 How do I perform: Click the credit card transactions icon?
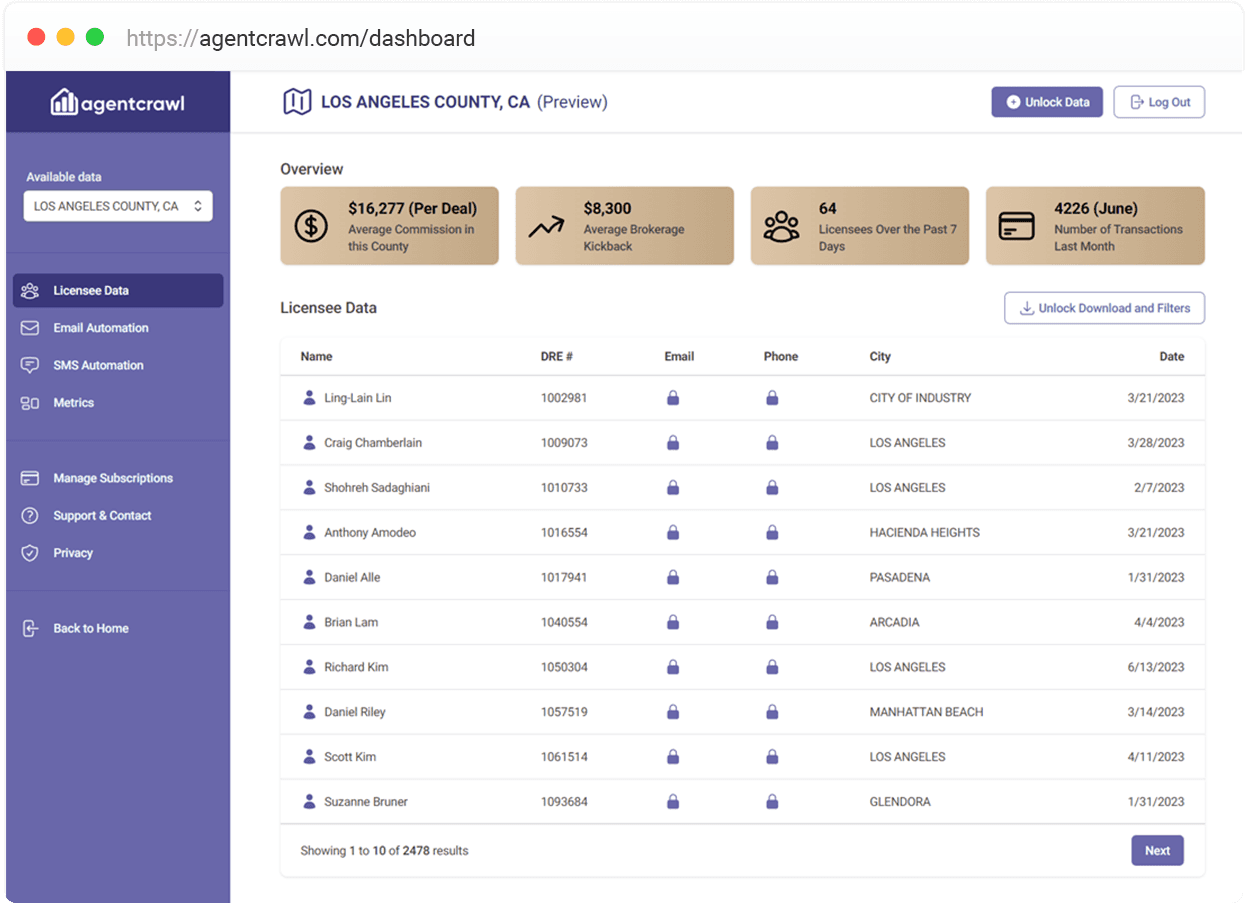[x=1016, y=226]
